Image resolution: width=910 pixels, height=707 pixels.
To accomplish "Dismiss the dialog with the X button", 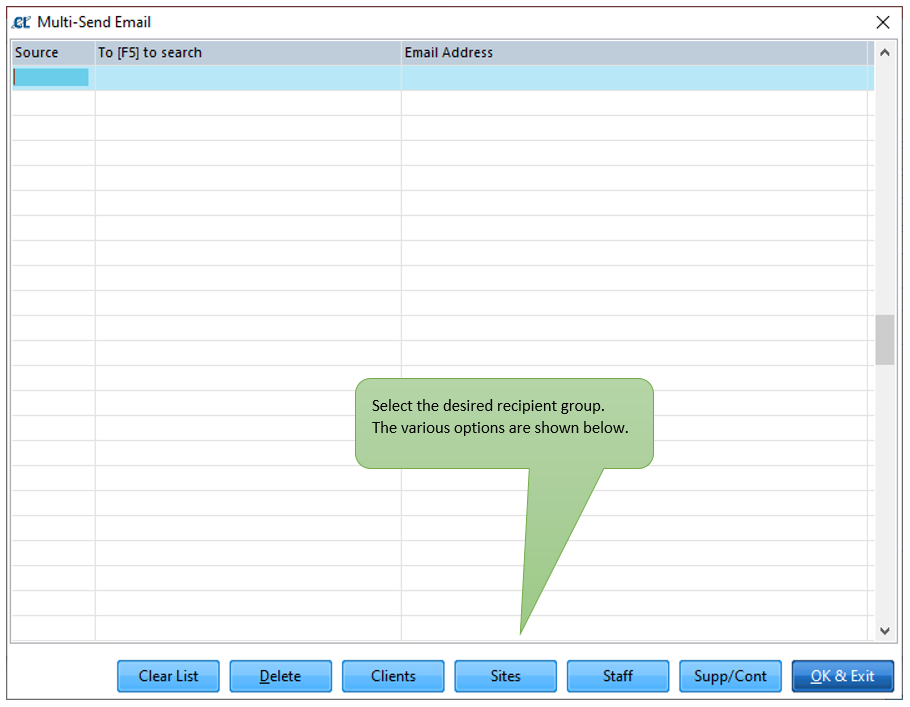I will 884,21.
